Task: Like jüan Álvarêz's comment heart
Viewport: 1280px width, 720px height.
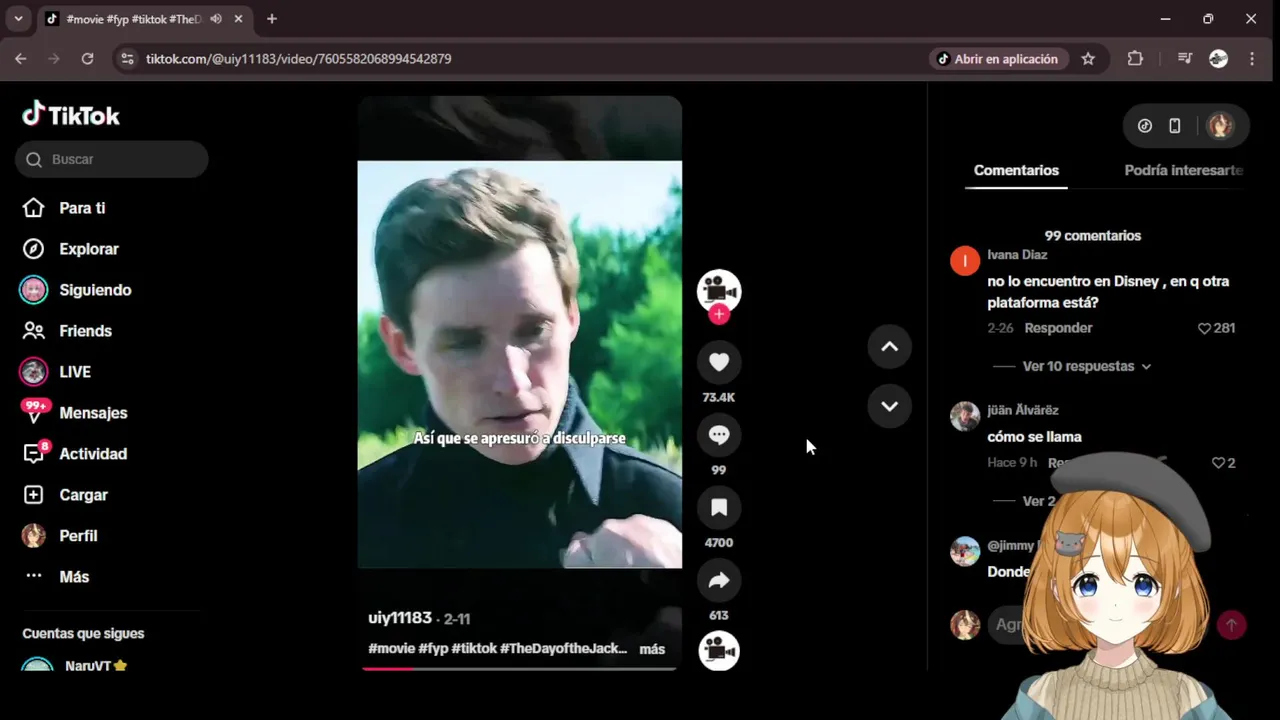Action: click(1218, 463)
